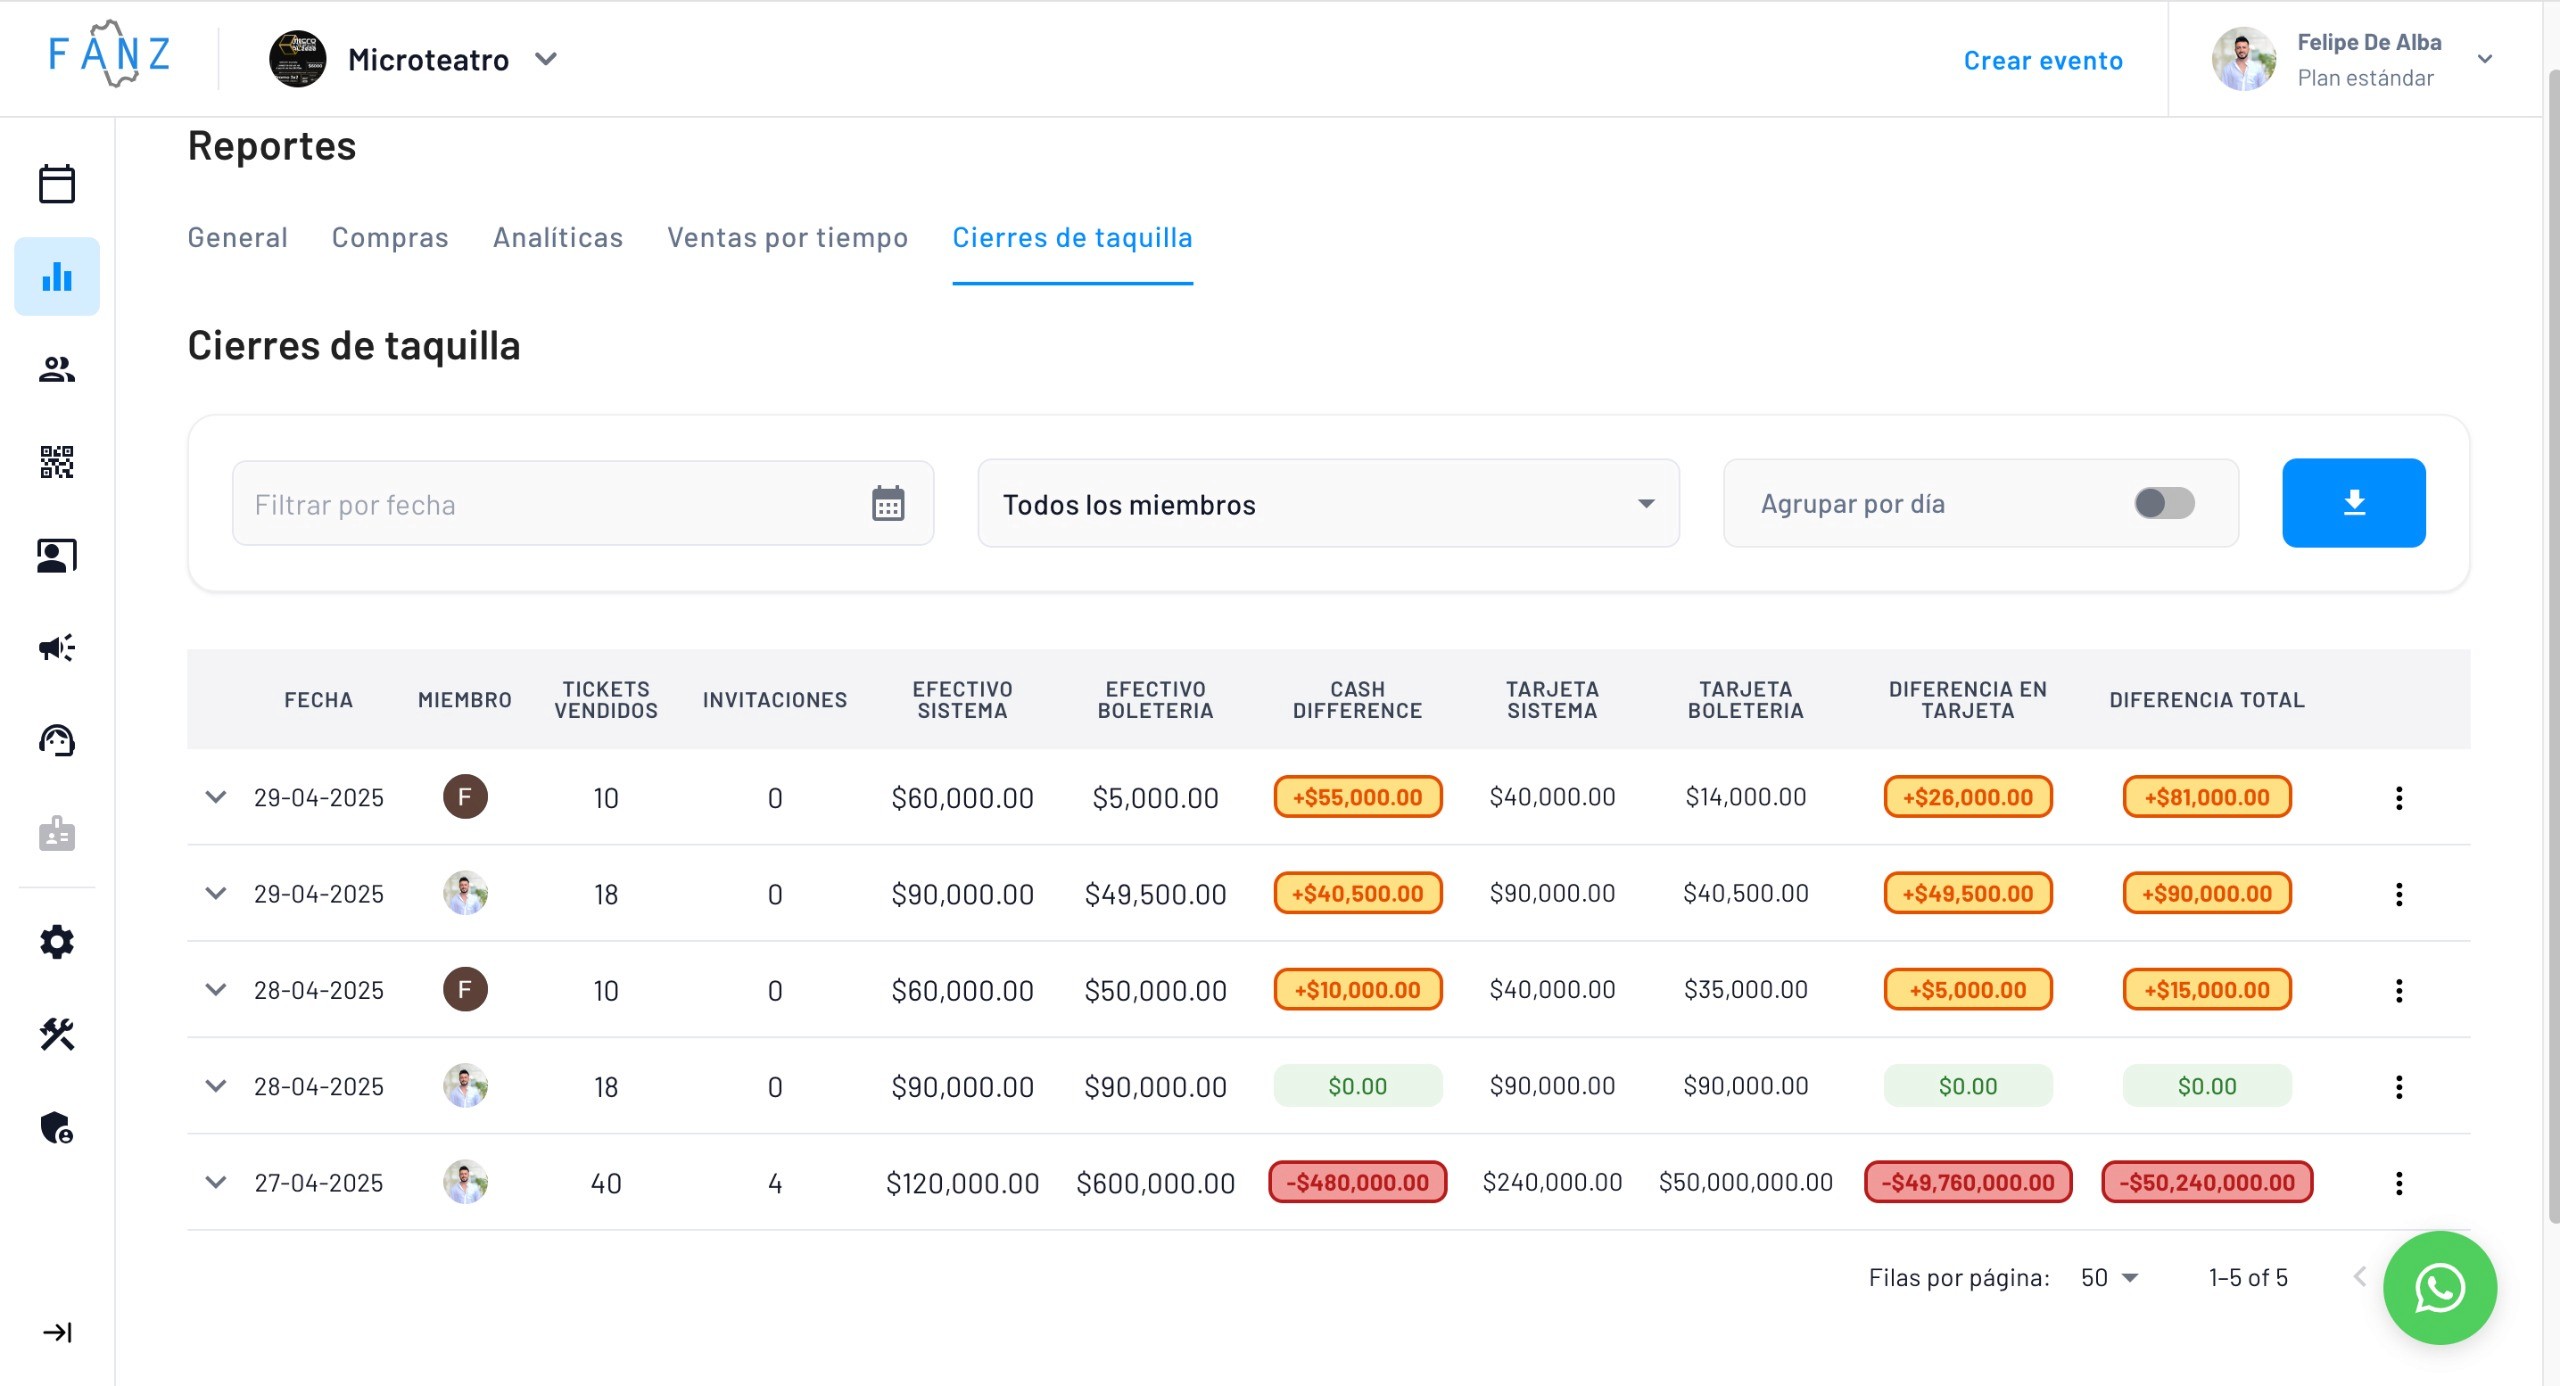2560x1386 pixels.
Task: Click the megaphone marketing sidebar icon
Action: [x=57, y=648]
